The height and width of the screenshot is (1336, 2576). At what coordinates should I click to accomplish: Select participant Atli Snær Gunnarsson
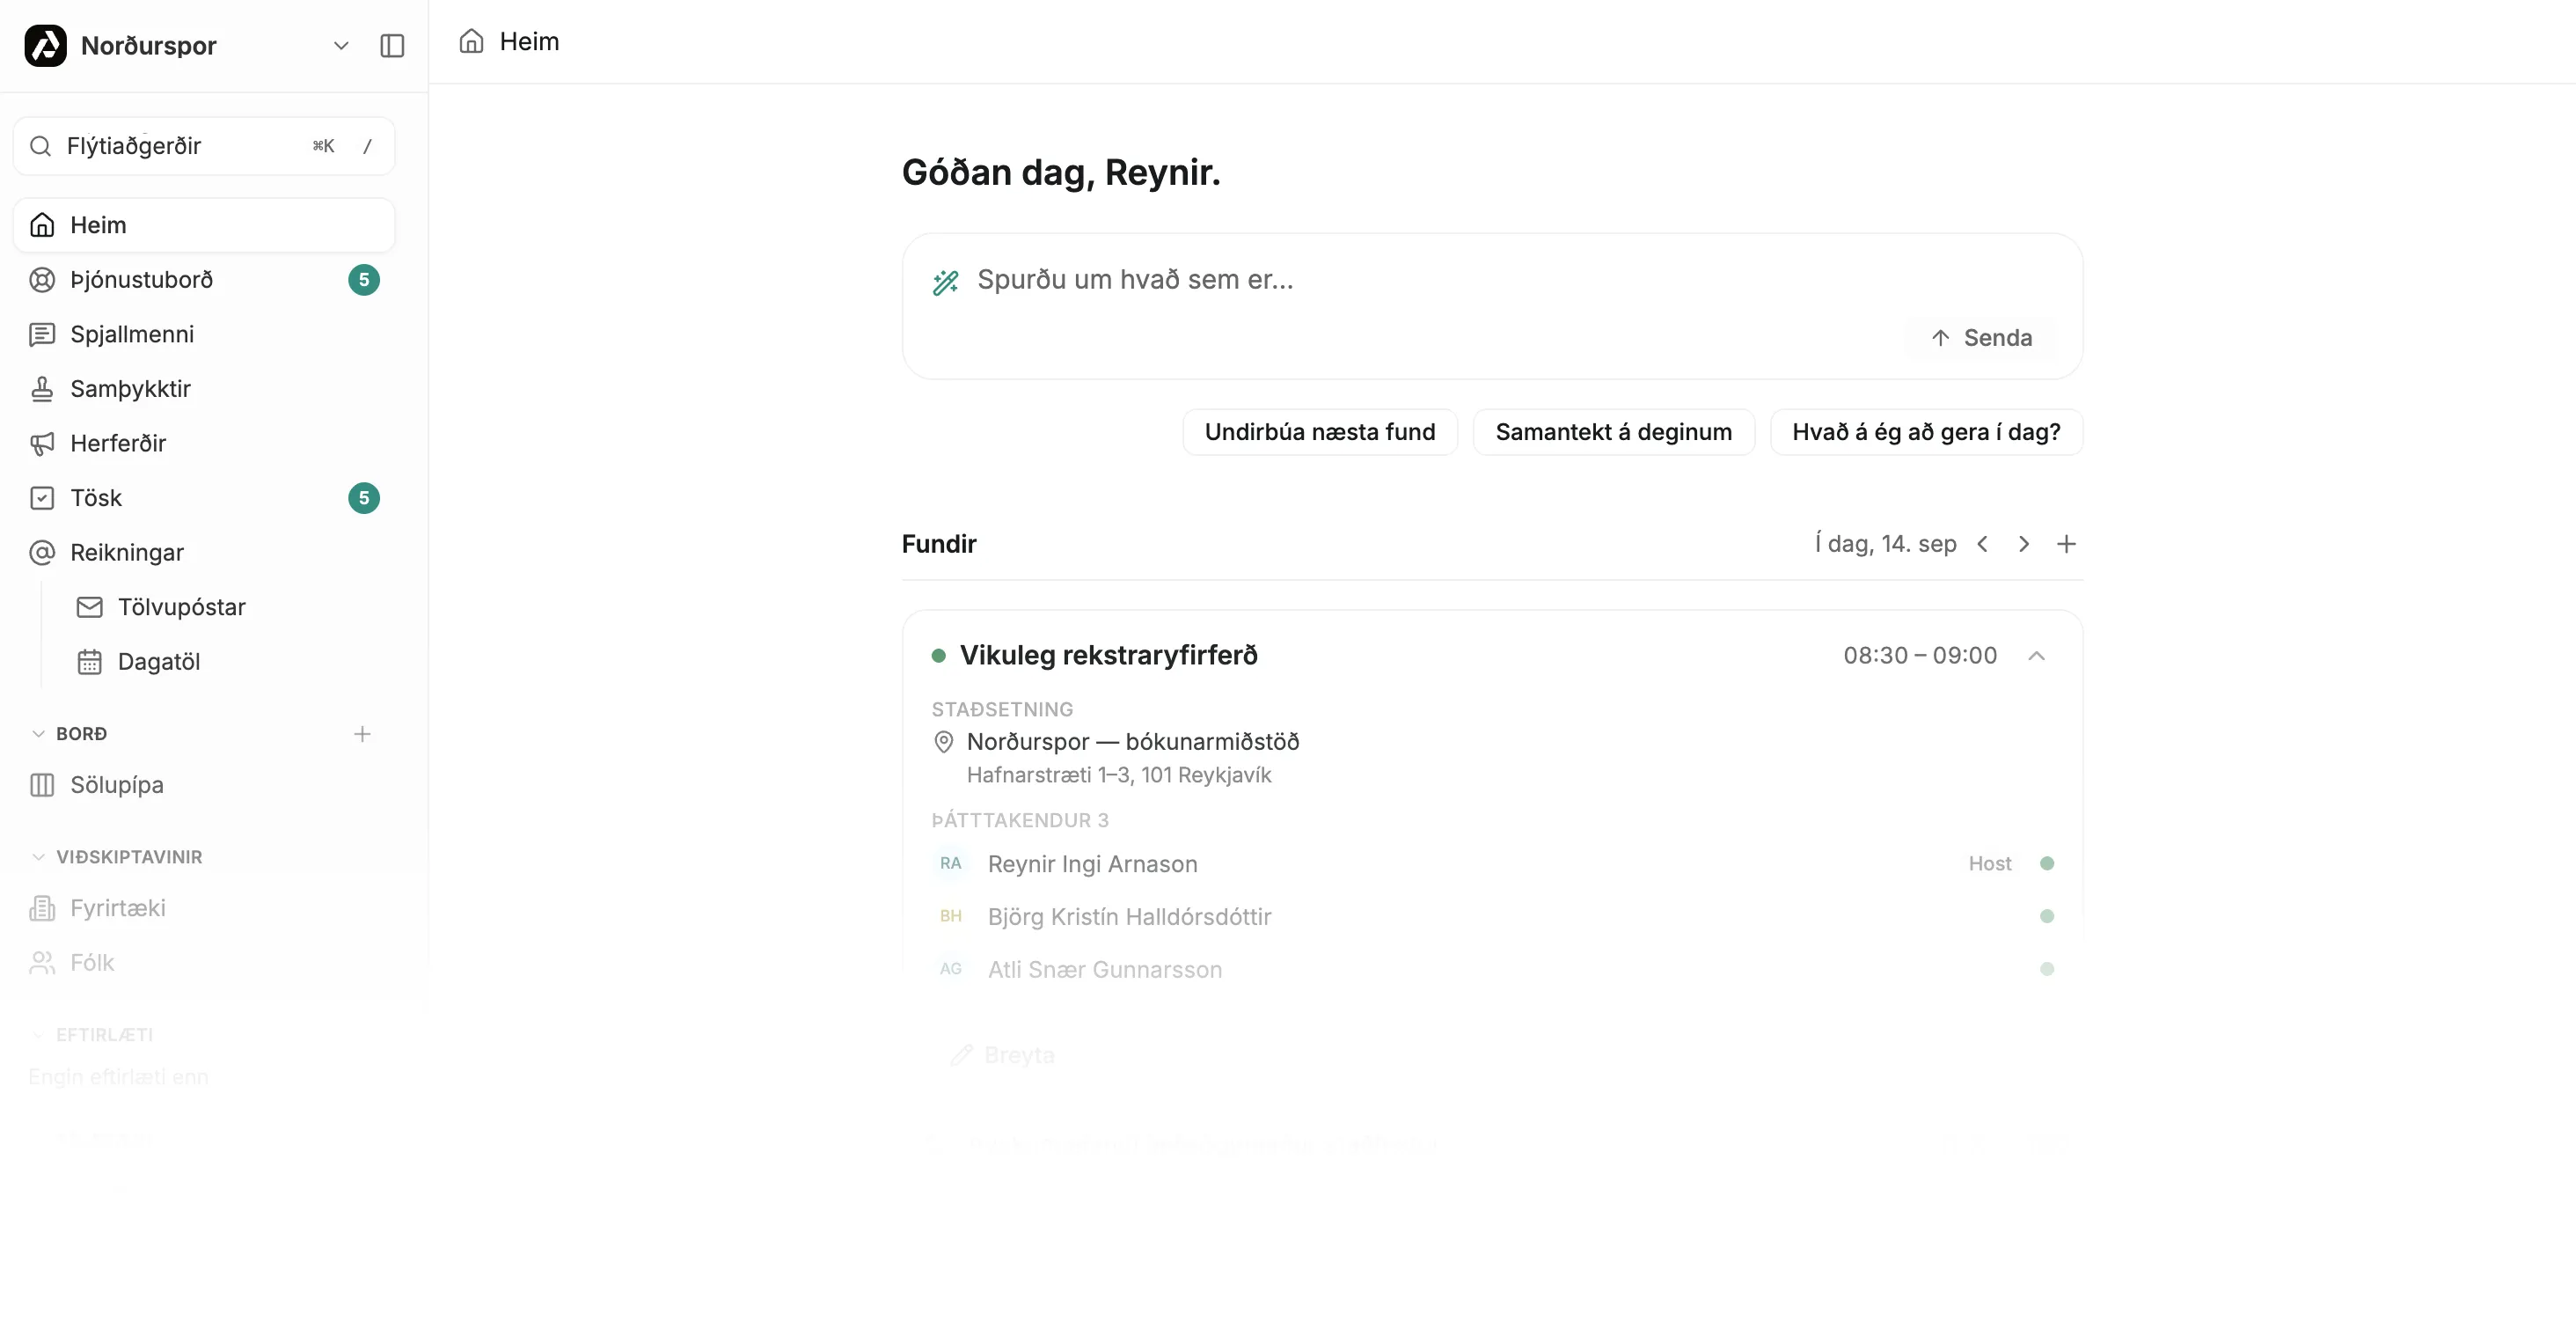(1105, 970)
